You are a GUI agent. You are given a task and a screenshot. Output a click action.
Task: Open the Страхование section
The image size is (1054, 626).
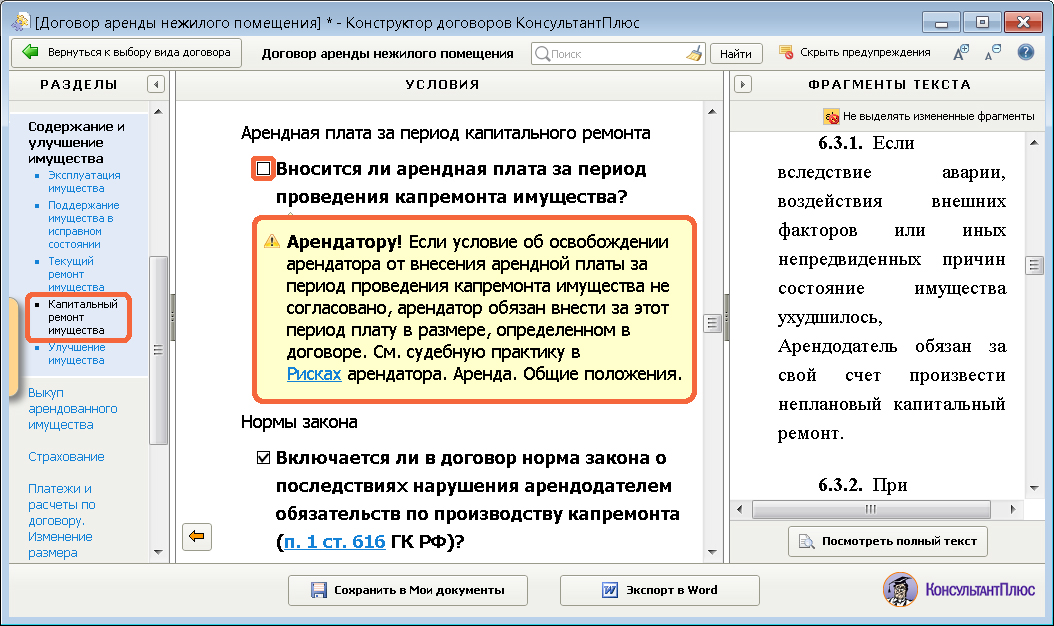click(x=66, y=457)
